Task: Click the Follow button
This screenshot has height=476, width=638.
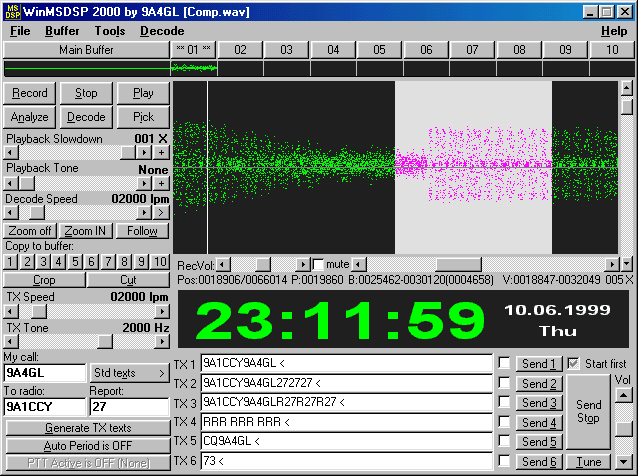Action: (142, 231)
